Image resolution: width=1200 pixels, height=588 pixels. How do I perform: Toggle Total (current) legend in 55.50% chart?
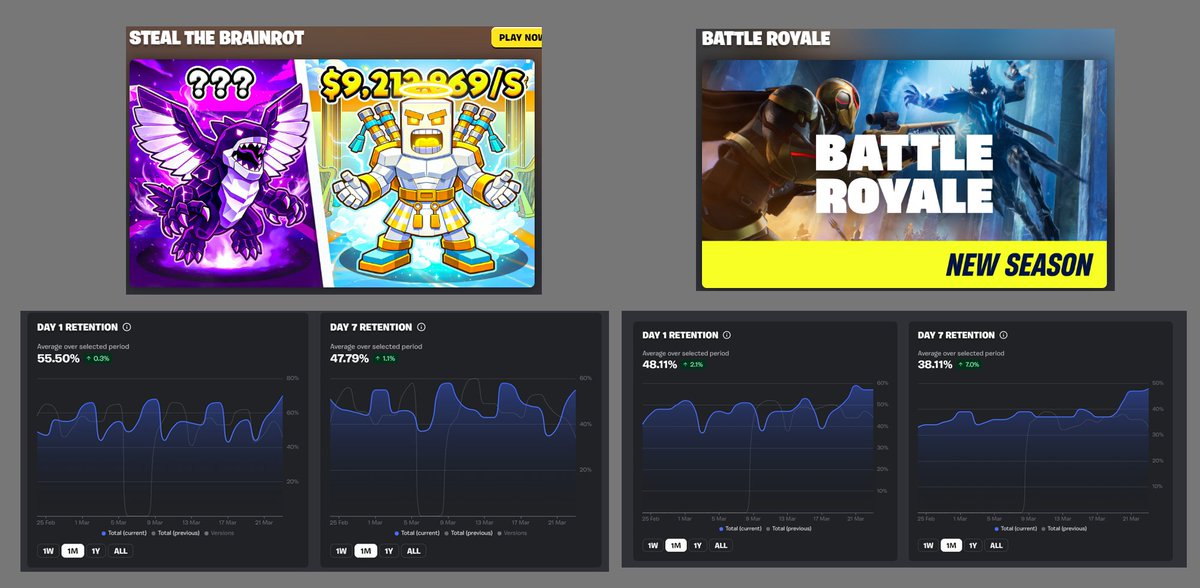click(x=123, y=533)
